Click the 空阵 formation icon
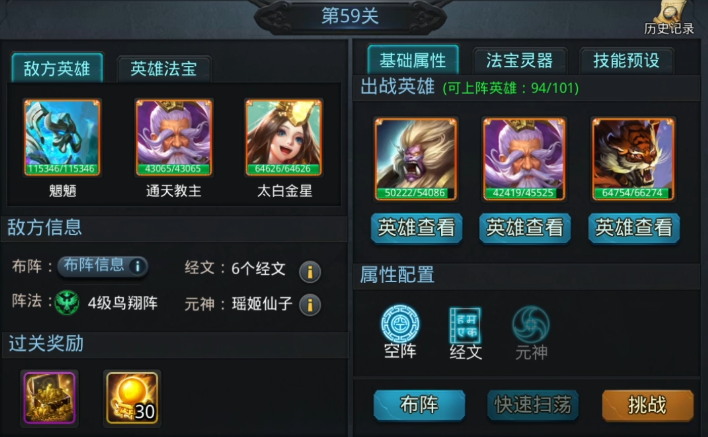This screenshot has height=437, width=708. pyautogui.click(x=400, y=324)
